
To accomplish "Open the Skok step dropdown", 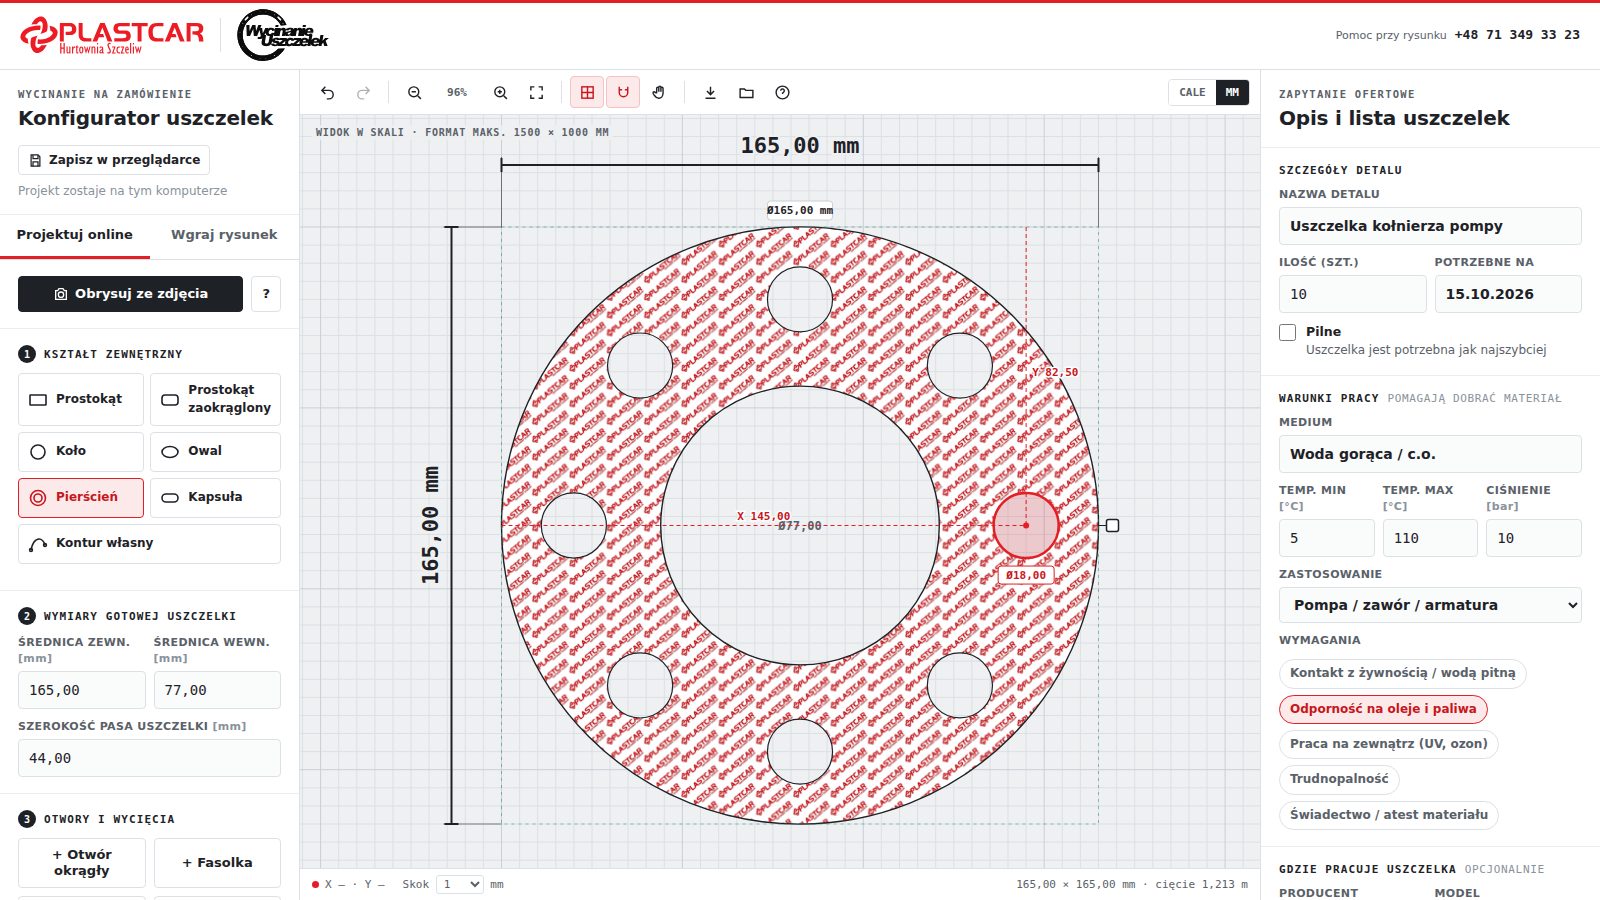I will [x=460, y=884].
